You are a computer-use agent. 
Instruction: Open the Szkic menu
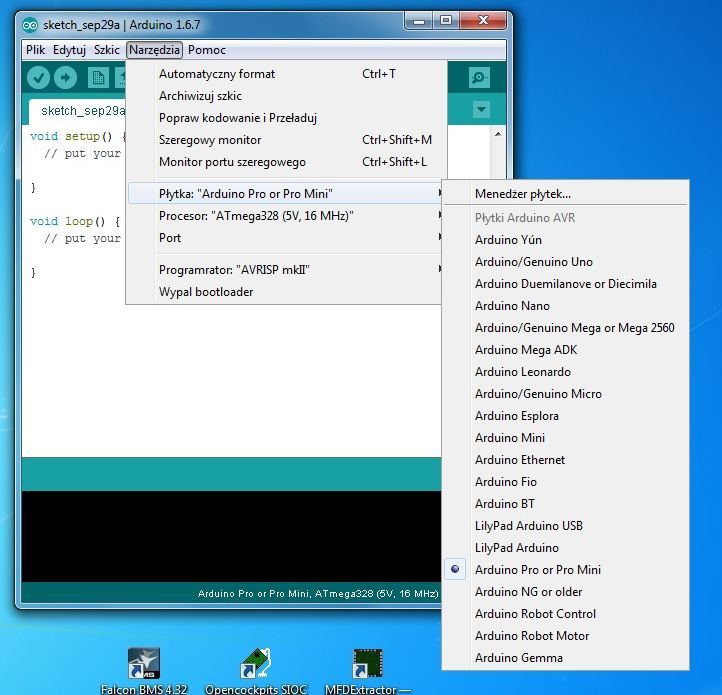tap(107, 50)
